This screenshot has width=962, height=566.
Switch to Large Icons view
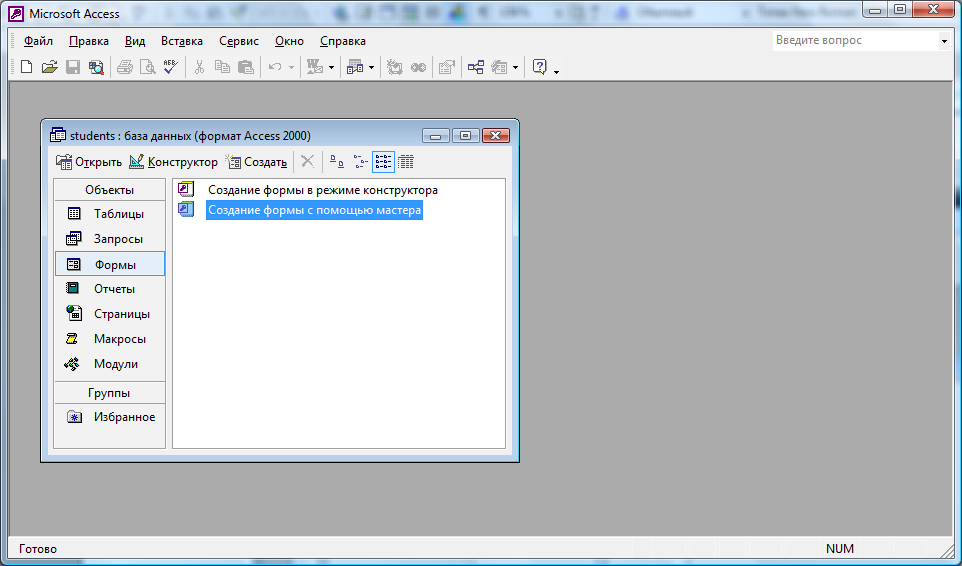(x=337, y=162)
